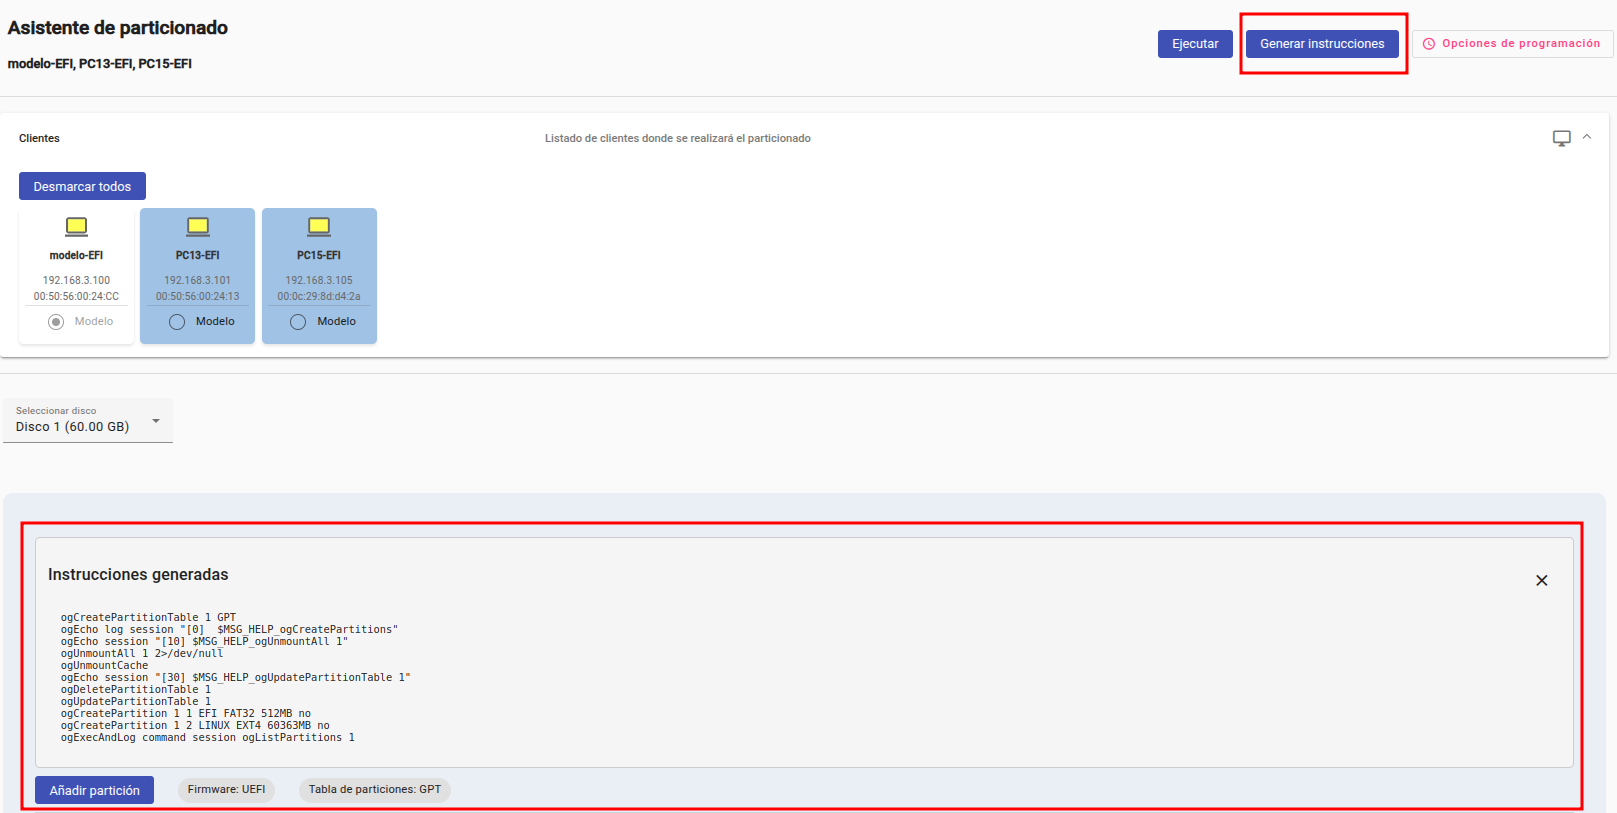Click the 192.168.3.101 IP address
1617x813 pixels.
coord(197,281)
